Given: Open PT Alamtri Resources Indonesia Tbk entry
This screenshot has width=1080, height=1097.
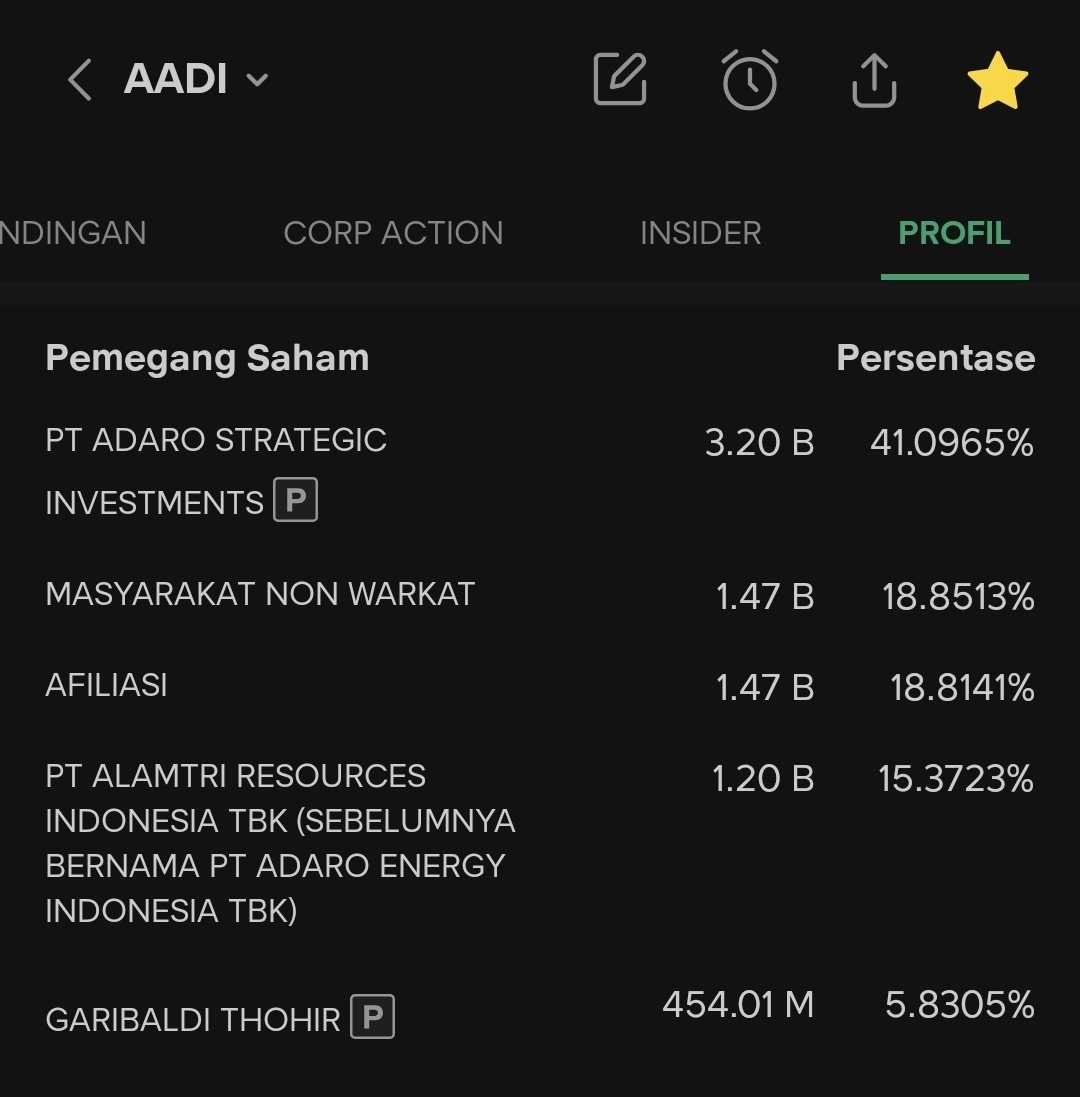Looking at the screenshot, I should point(280,843).
